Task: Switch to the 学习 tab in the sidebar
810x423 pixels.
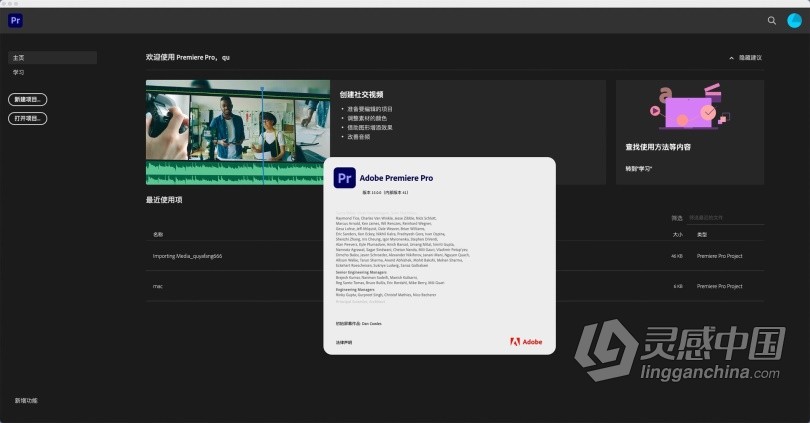Action: (19, 72)
